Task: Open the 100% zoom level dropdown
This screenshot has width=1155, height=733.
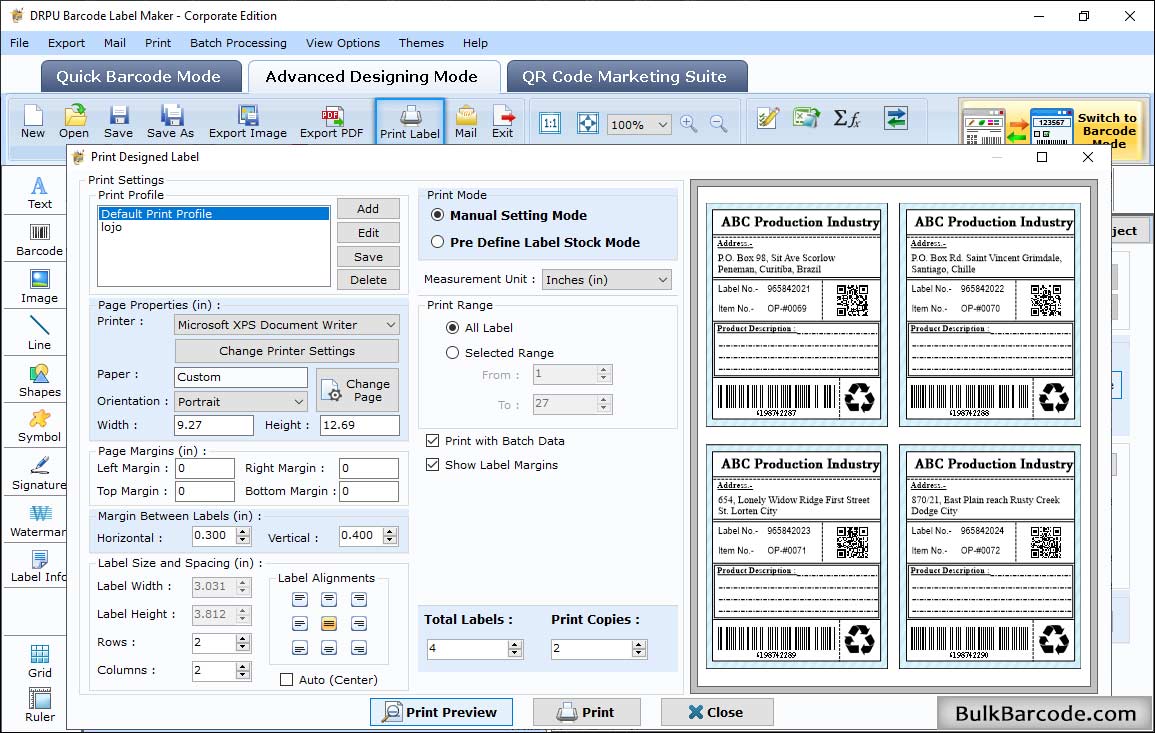Action: (x=639, y=124)
